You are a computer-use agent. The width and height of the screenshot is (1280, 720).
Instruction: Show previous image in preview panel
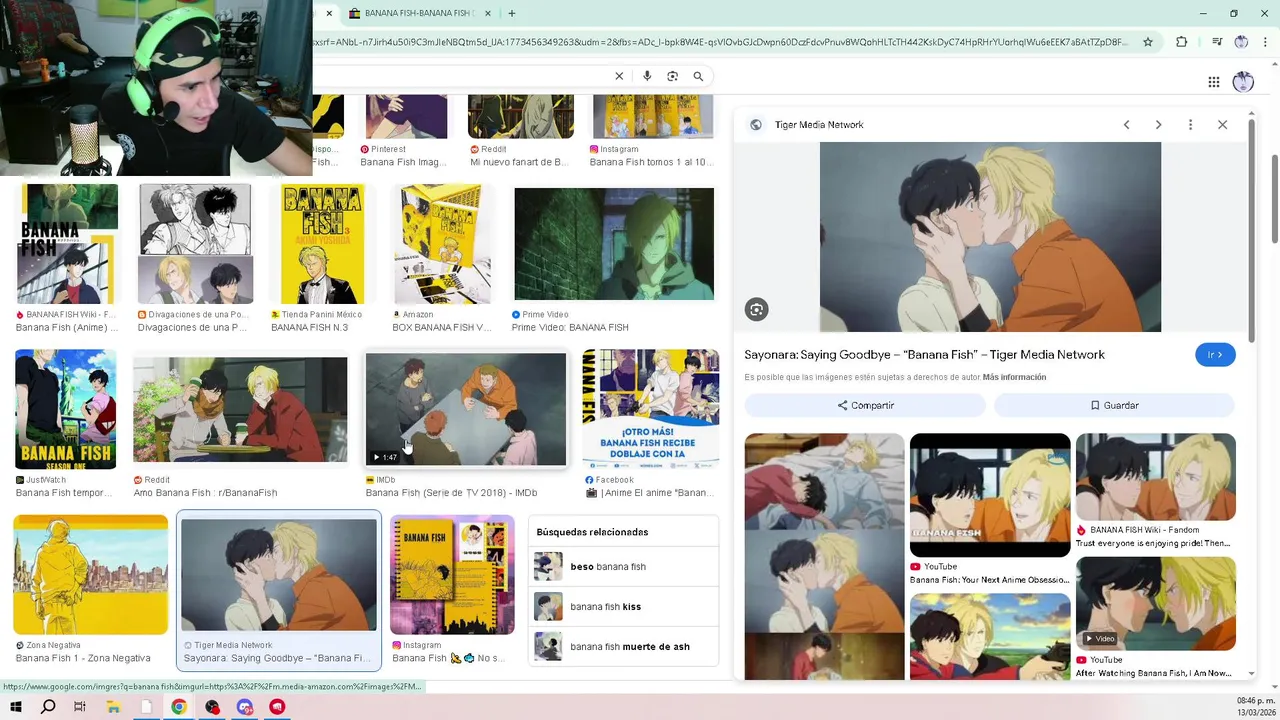[1126, 125]
